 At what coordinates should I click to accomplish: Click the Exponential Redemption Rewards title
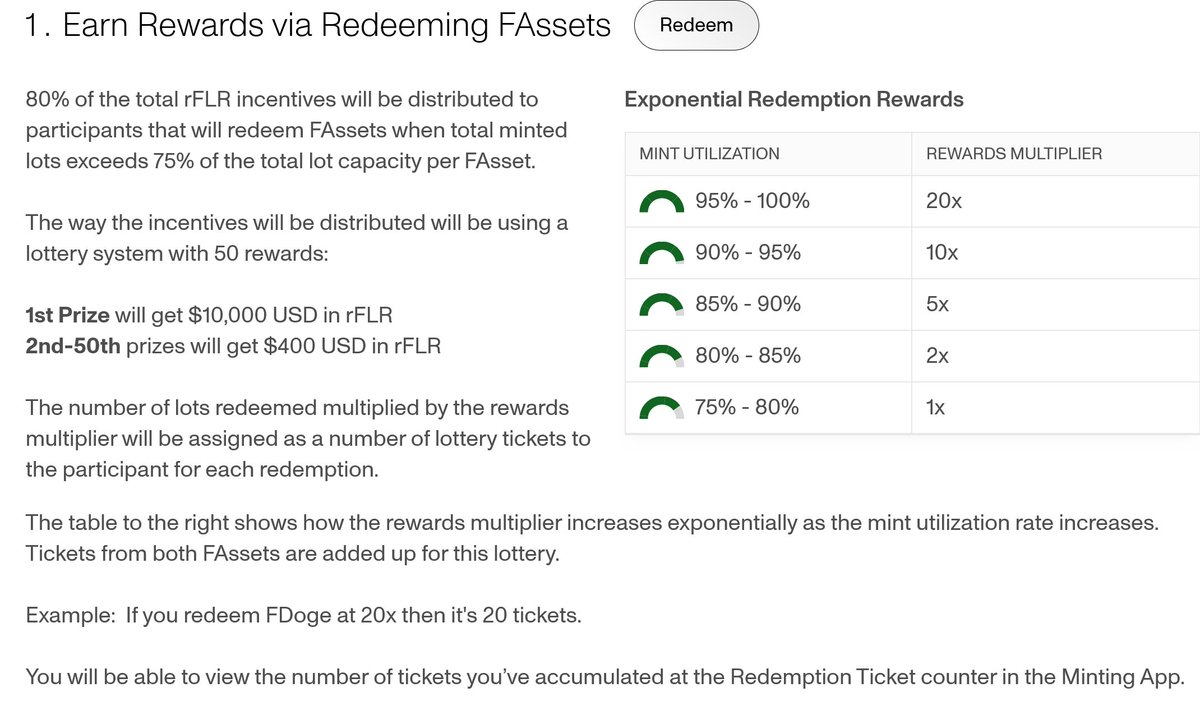794,99
